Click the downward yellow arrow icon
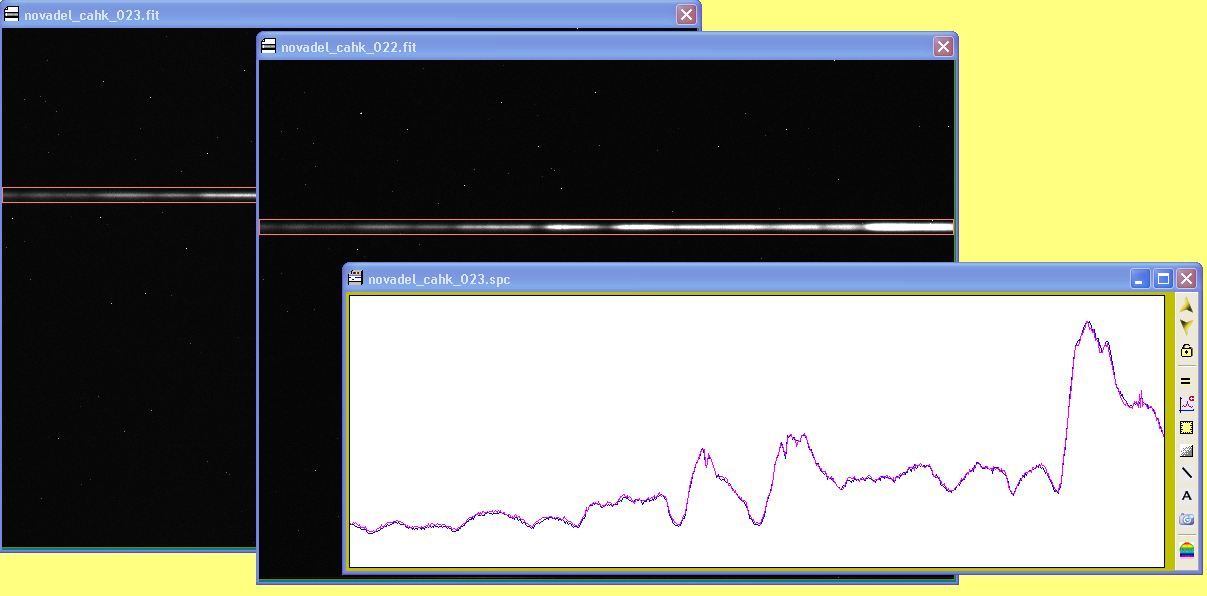This screenshot has height=596, width=1207. click(1186, 326)
